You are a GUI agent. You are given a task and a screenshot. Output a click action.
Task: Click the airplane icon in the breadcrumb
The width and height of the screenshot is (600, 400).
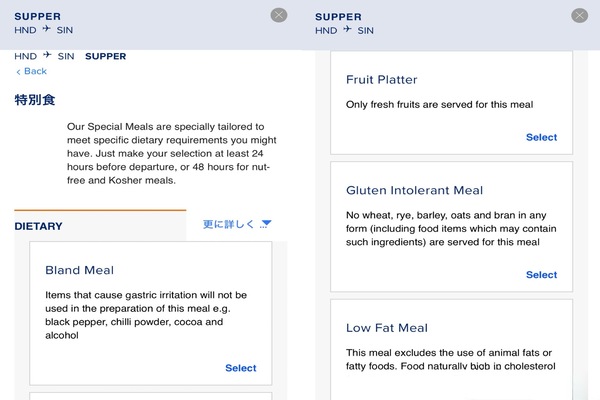pos(47,56)
